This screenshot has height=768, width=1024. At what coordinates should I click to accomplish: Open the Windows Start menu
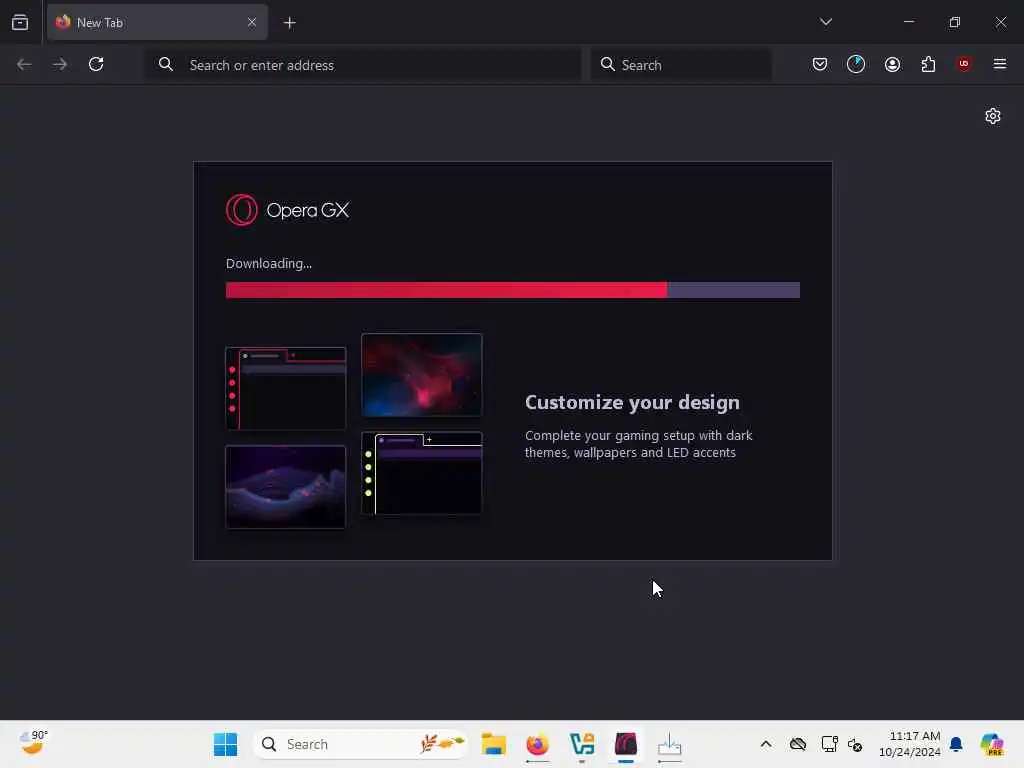[x=226, y=744]
